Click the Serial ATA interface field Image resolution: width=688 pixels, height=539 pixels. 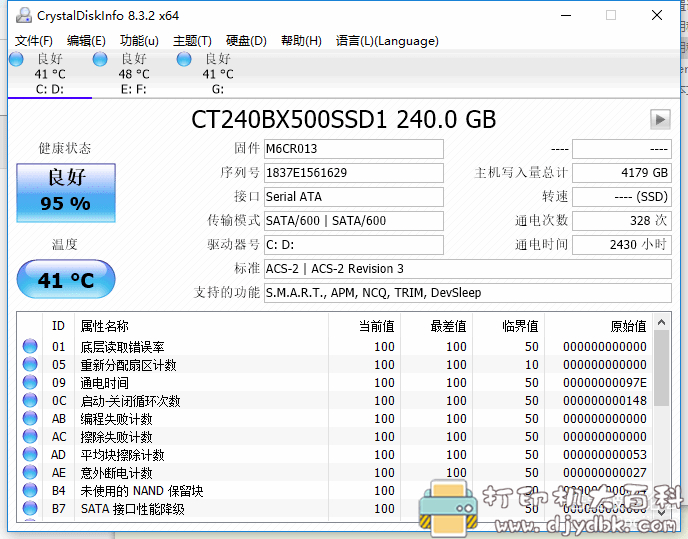point(354,197)
